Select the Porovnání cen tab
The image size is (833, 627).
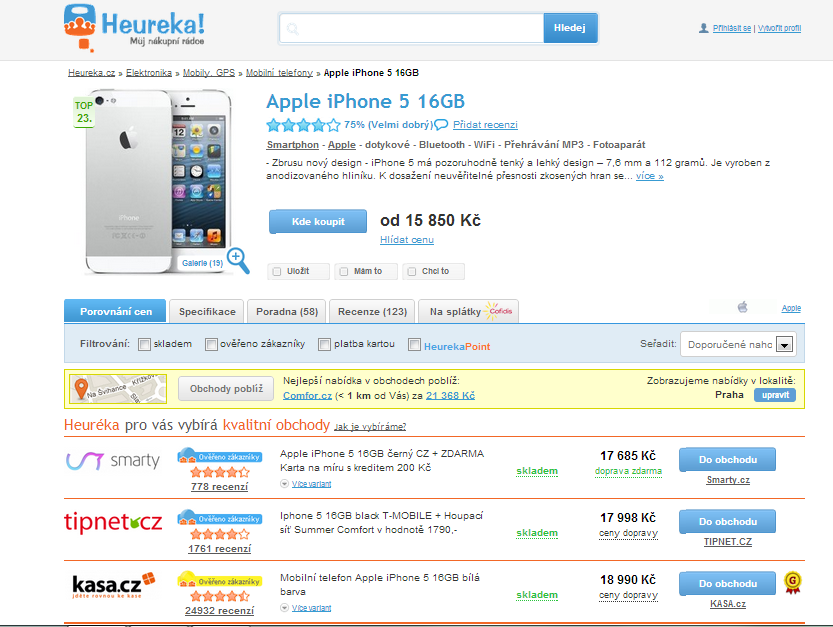[x=115, y=311]
